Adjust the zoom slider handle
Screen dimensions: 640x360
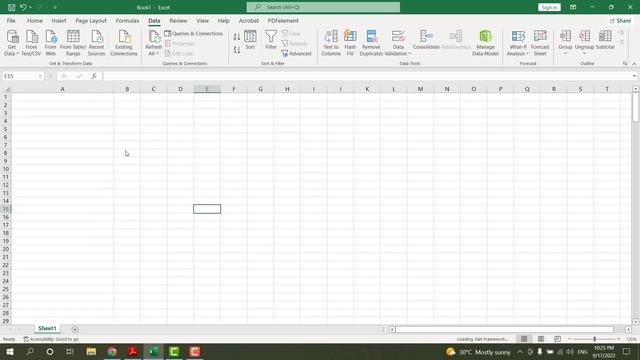click(x=595, y=339)
